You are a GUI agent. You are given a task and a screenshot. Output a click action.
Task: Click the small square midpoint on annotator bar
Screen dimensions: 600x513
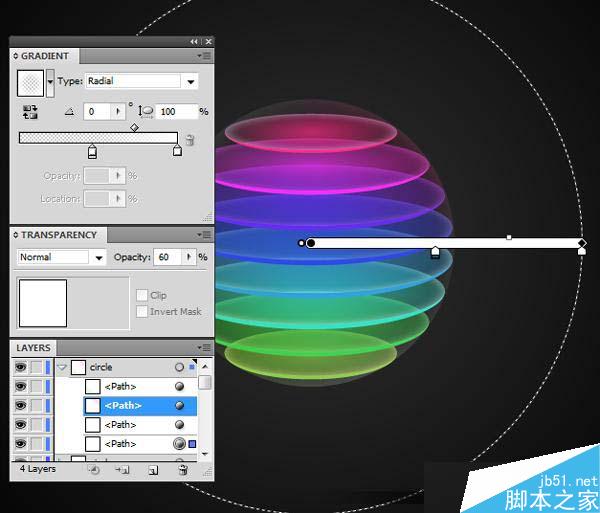pos(509,238)
